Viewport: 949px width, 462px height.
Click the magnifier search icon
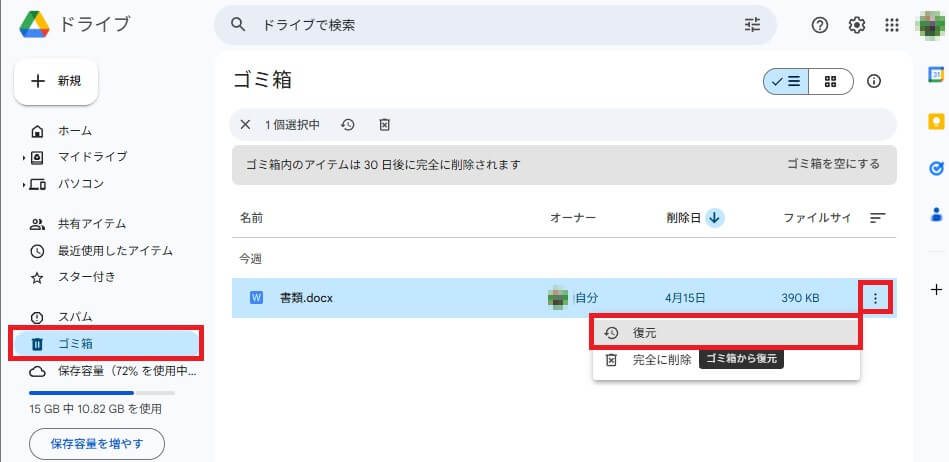(238, 25)
